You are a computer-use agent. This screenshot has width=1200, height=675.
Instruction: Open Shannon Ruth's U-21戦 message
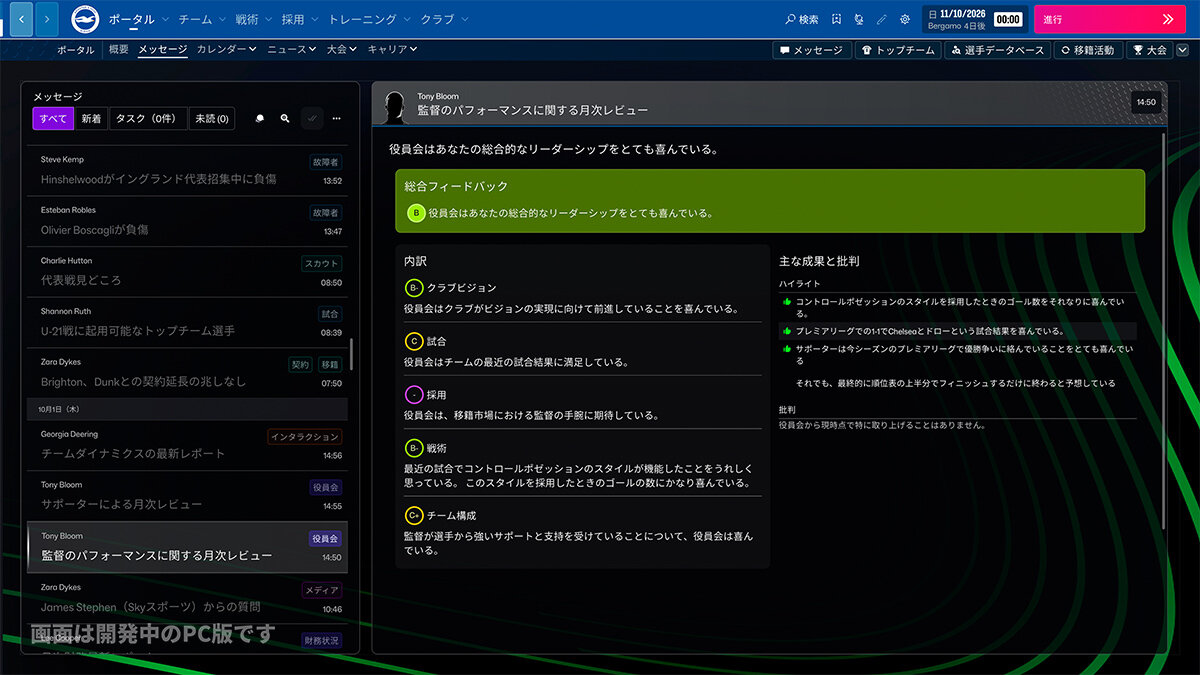click(188, 322)
